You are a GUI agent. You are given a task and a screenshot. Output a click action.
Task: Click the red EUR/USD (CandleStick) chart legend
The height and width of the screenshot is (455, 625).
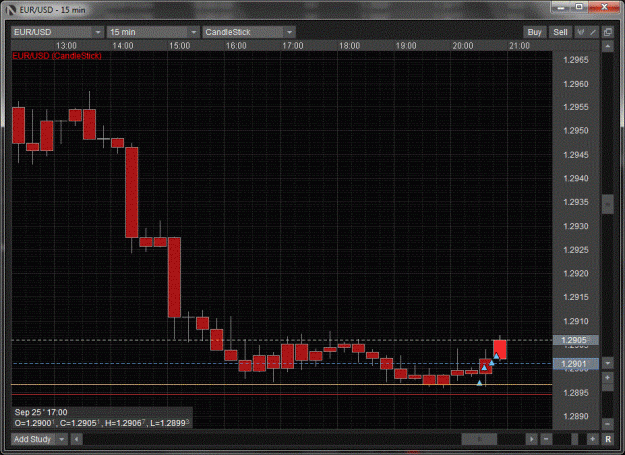[x=57, y=56]
